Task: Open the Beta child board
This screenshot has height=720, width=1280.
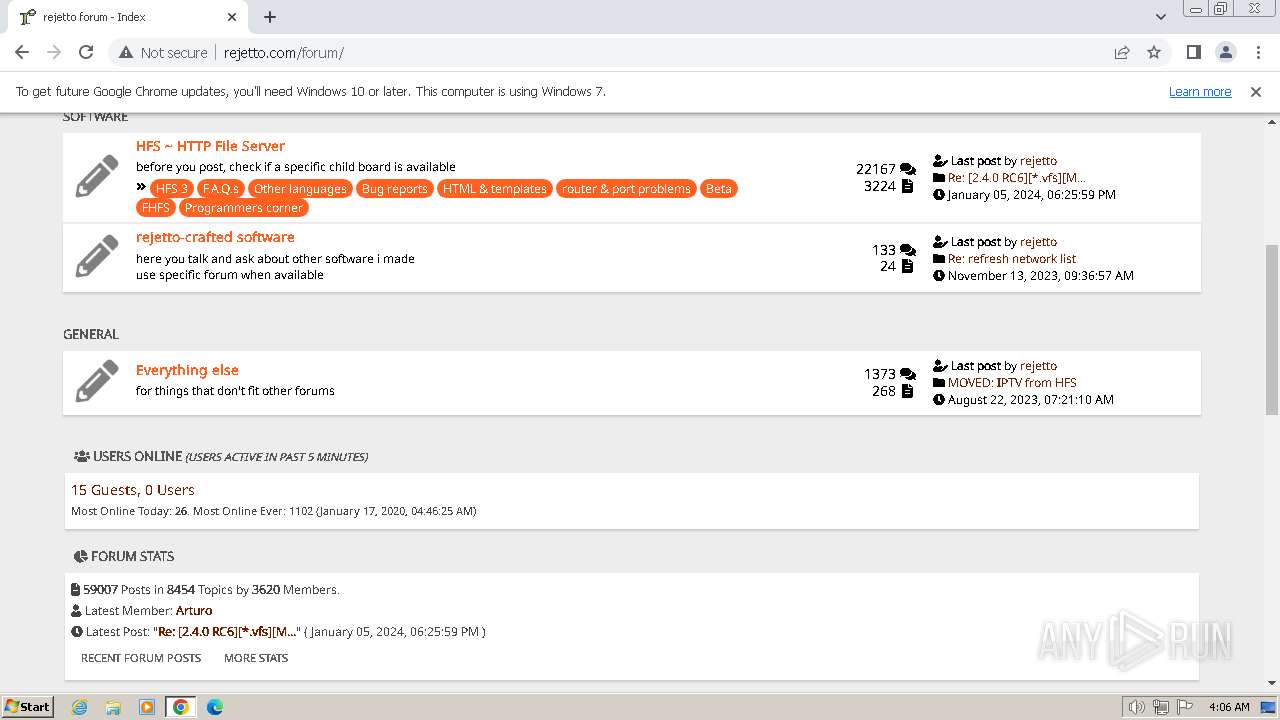Action: point(719,189)
